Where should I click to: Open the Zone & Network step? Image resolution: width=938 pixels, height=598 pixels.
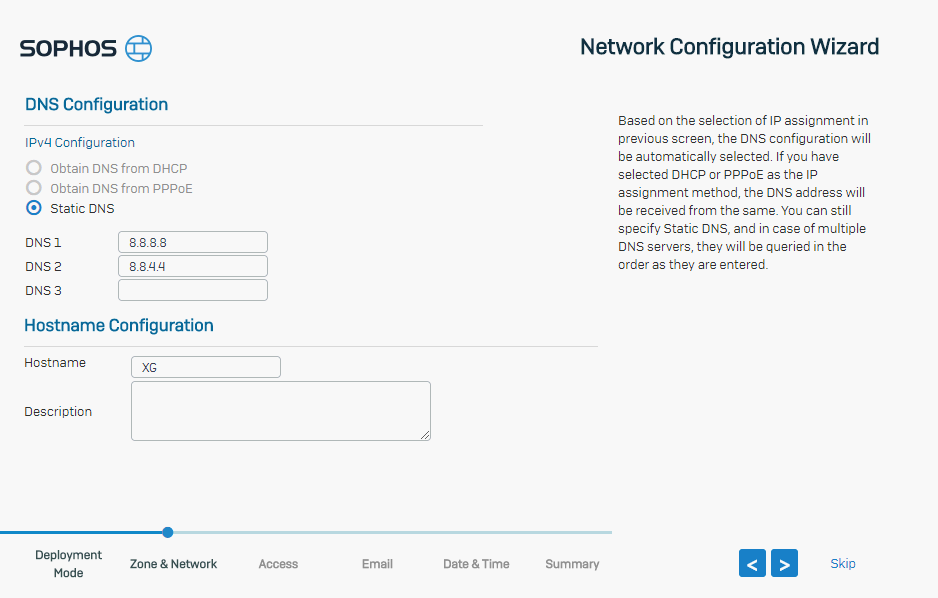(173, 564)
